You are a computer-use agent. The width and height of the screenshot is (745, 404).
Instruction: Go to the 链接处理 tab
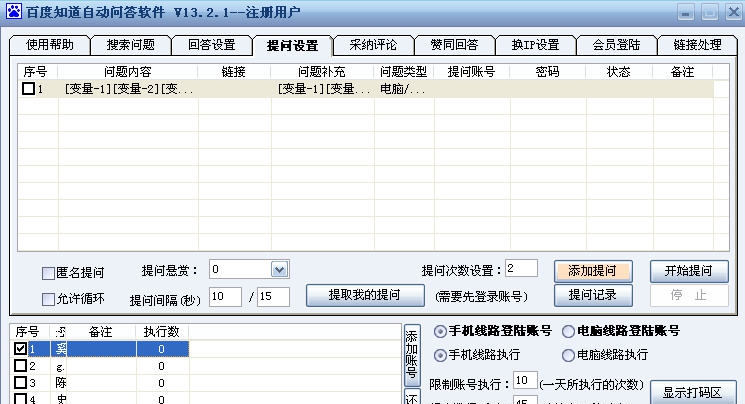click(x=697, y=45)
